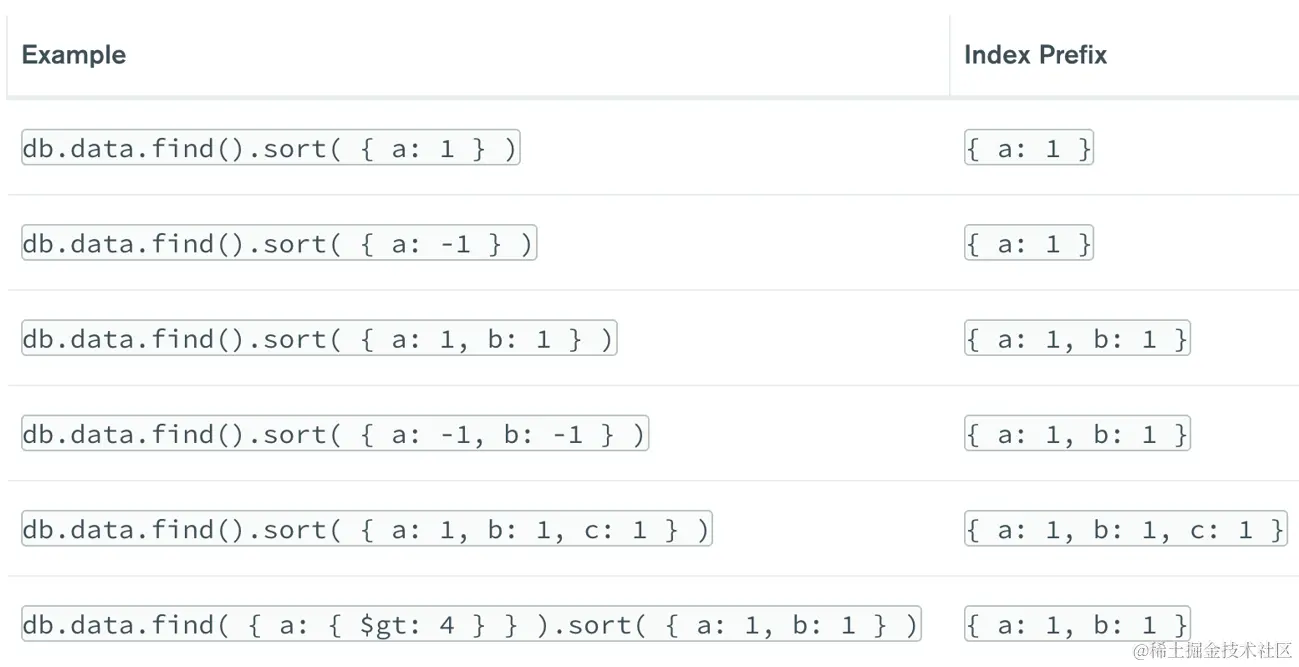Click the index prefix beside the sort a: -1 example

click(1028, 244)
